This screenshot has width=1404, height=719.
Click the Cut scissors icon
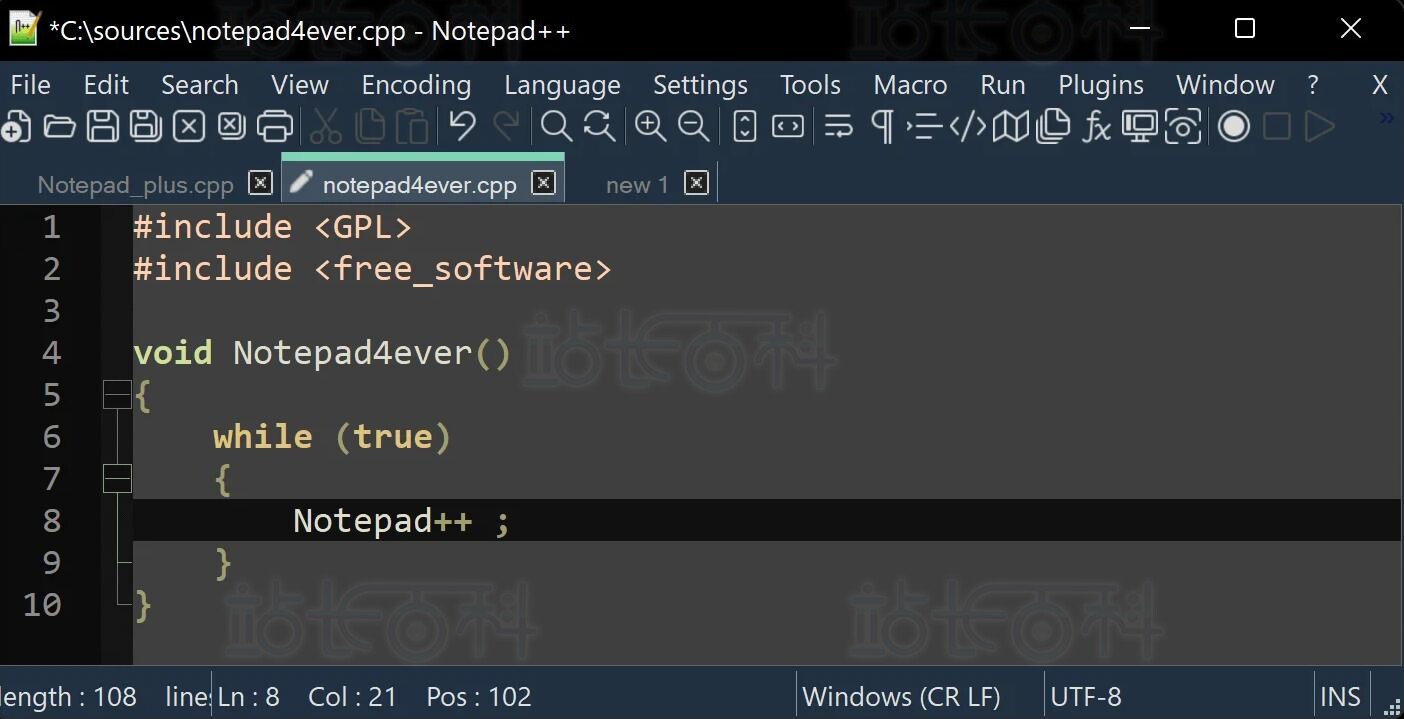coord(326,127)
